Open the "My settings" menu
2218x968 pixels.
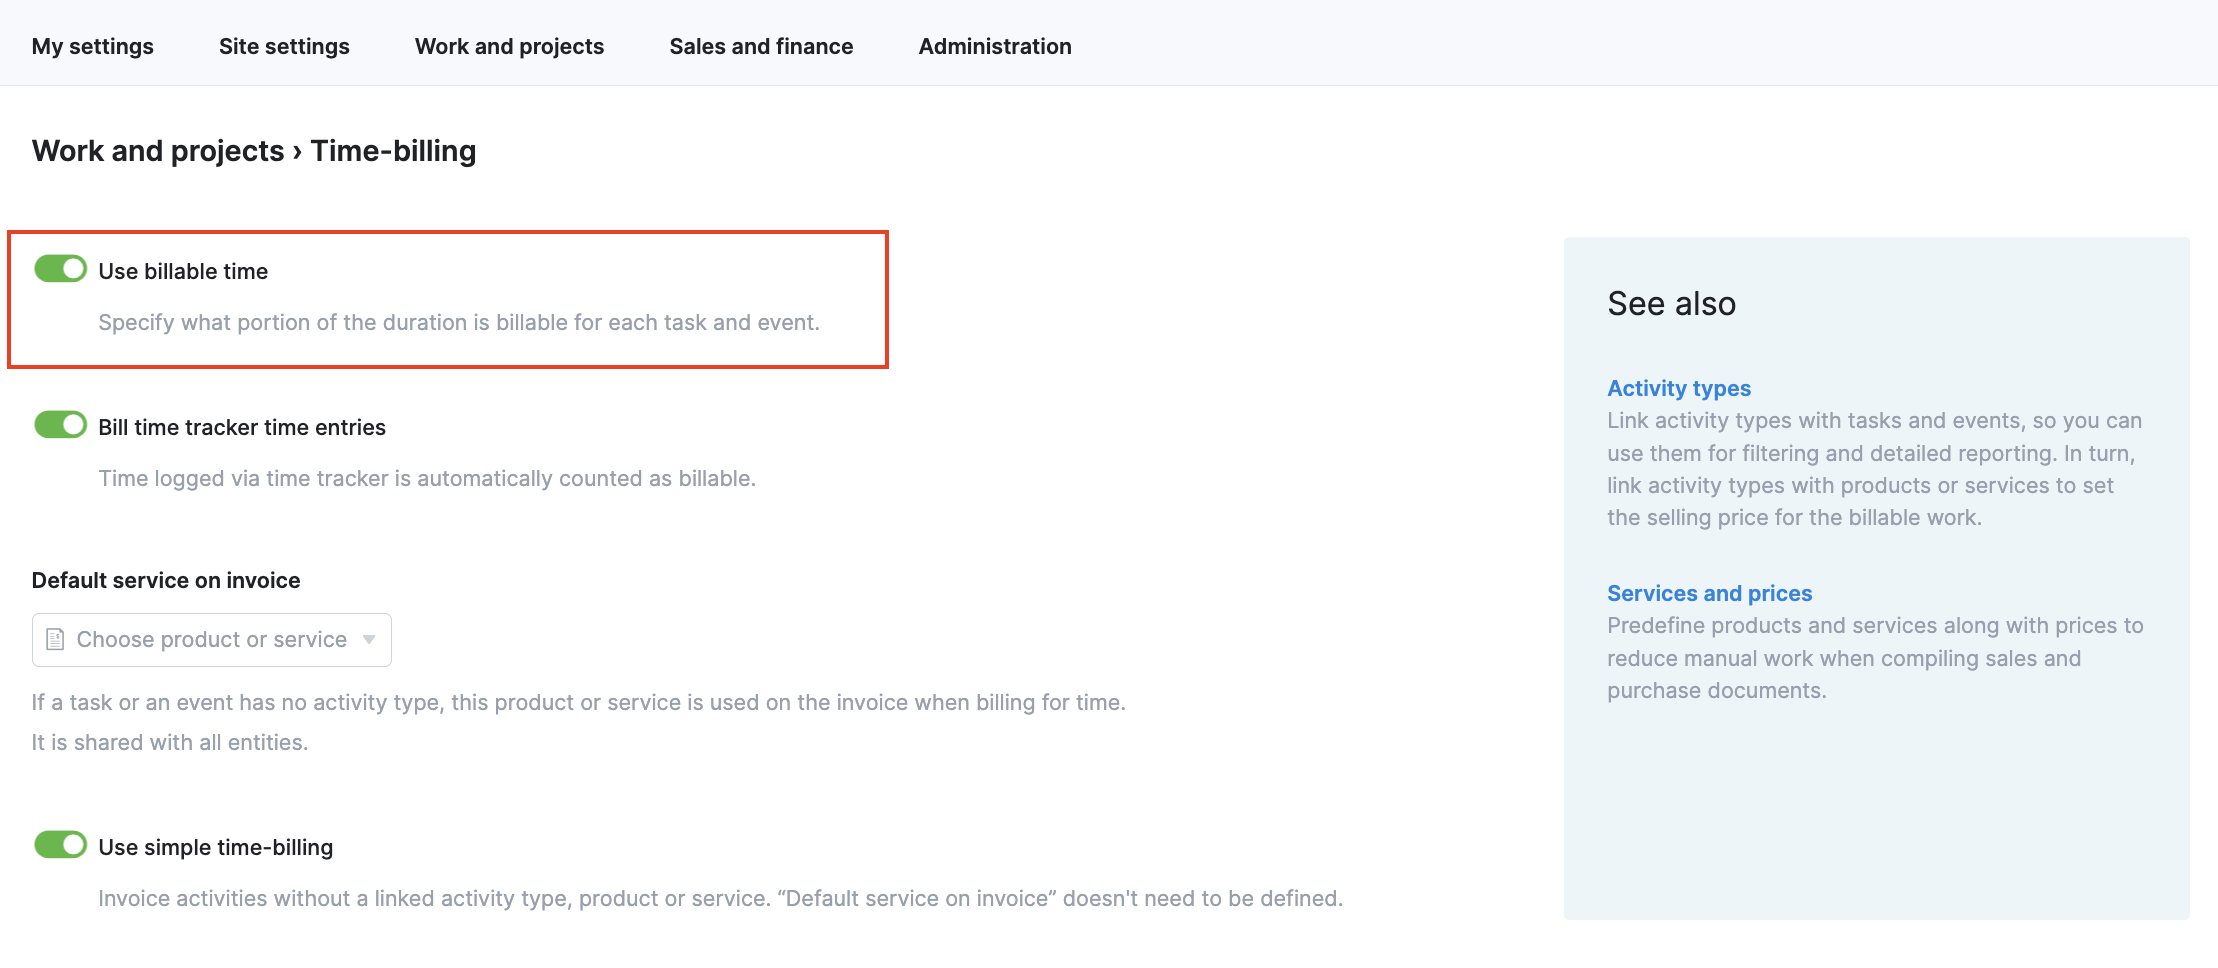point(92,46)
